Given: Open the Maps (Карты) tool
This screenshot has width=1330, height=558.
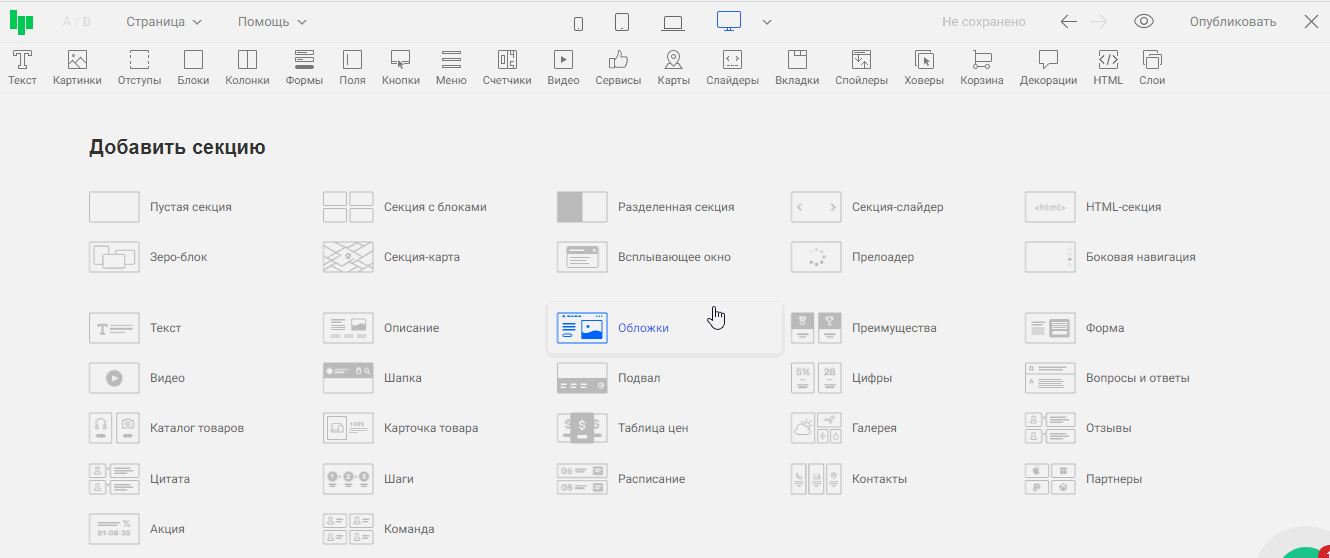Looking at the screenshot, I should click(x=673, y=67).
